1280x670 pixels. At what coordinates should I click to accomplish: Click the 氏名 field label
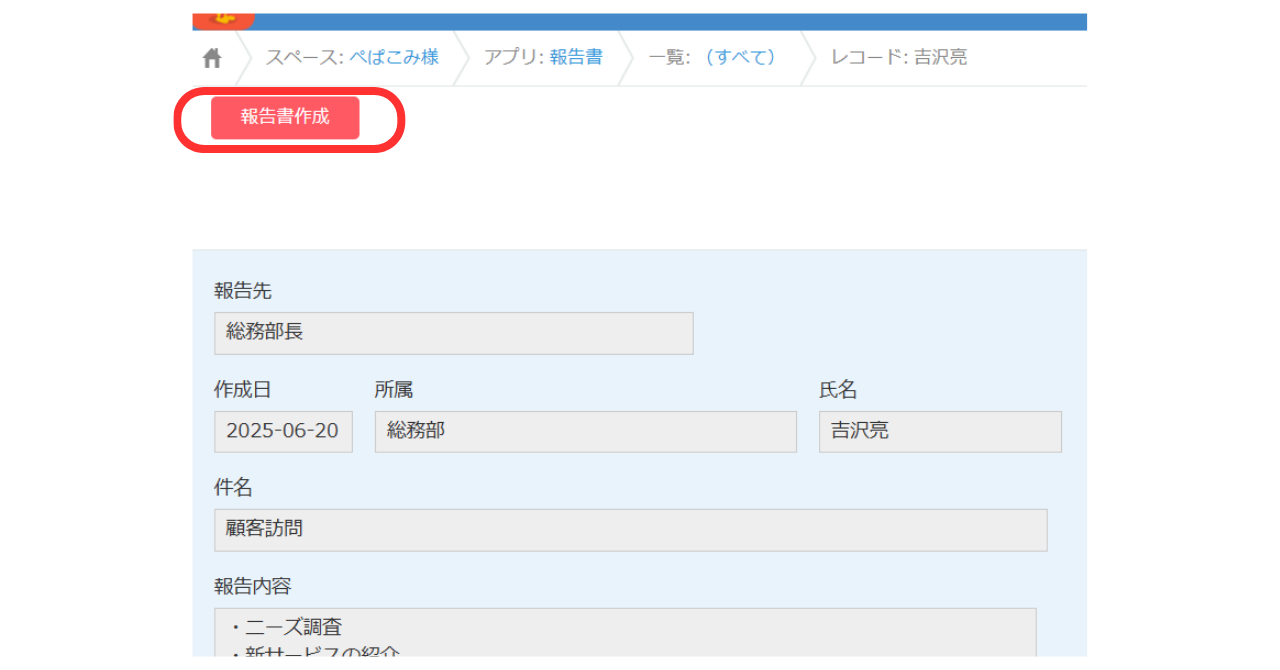coord(838,390)
